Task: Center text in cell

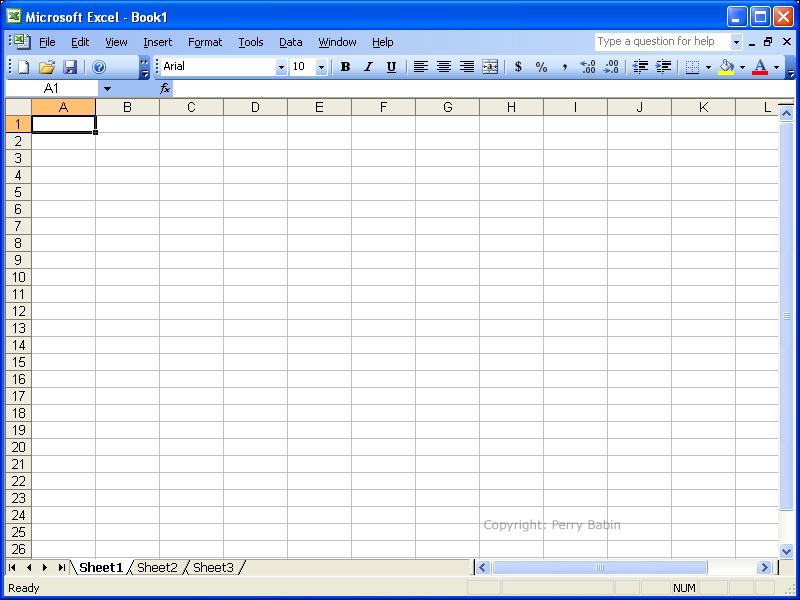Action: 444,67
